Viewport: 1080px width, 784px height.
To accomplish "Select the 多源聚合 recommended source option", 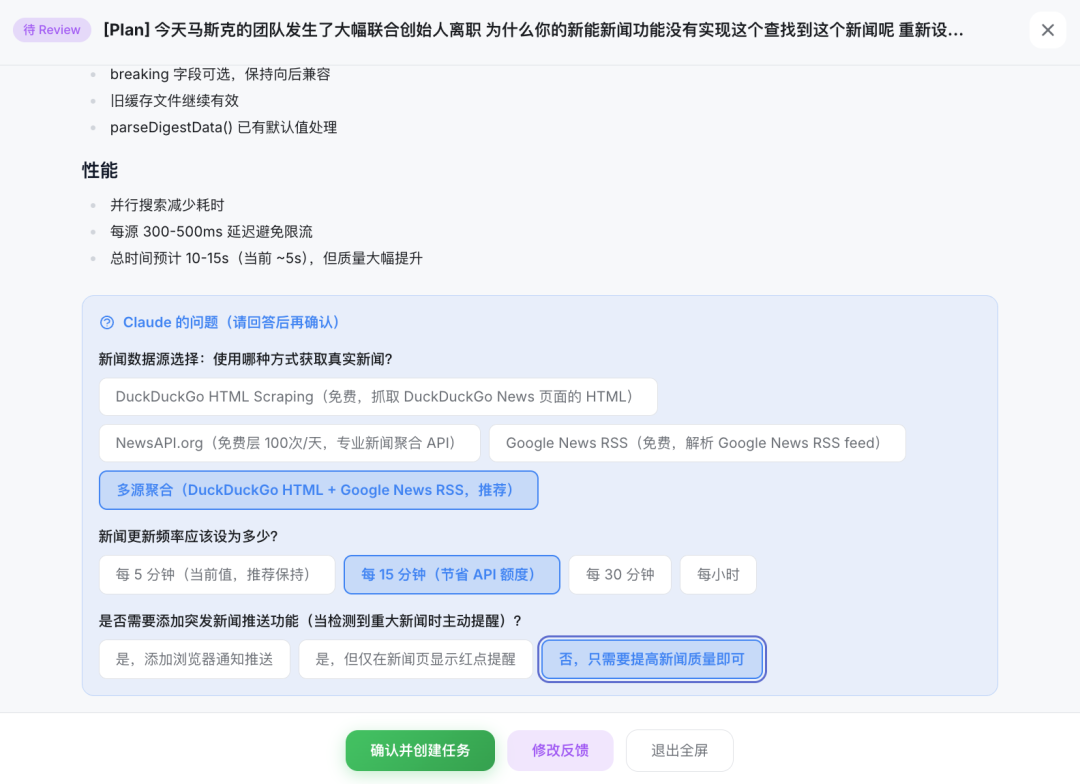I will click(318, 490).
